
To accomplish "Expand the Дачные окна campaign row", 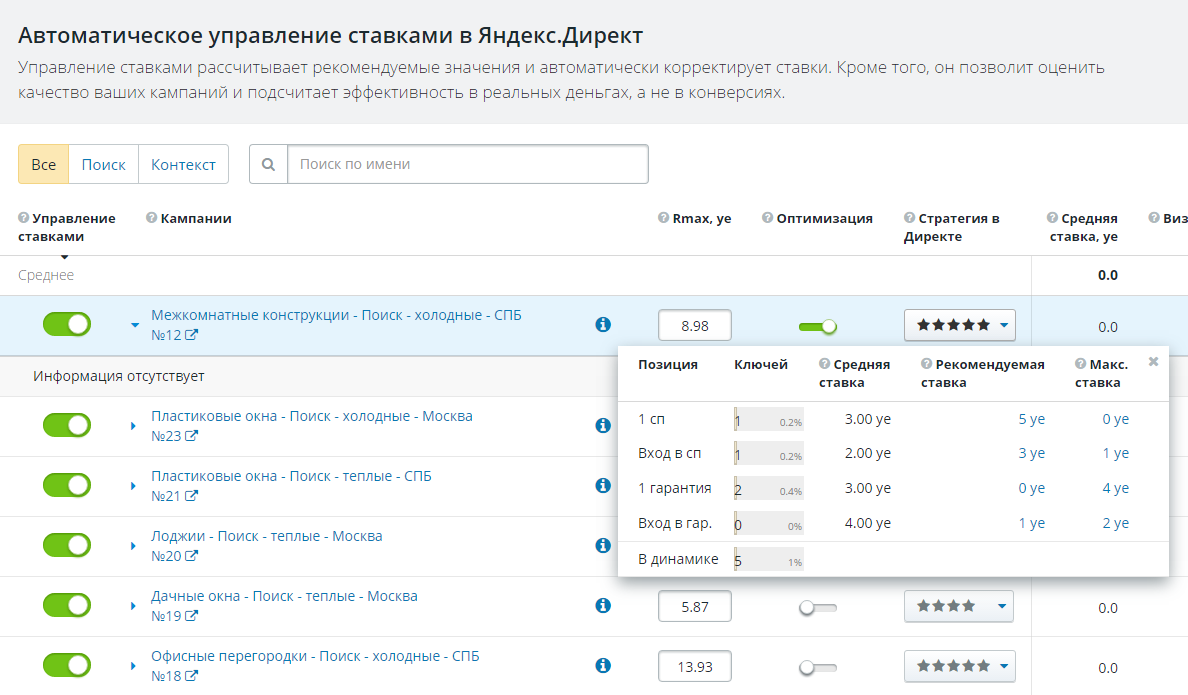I will coord(133,606).
